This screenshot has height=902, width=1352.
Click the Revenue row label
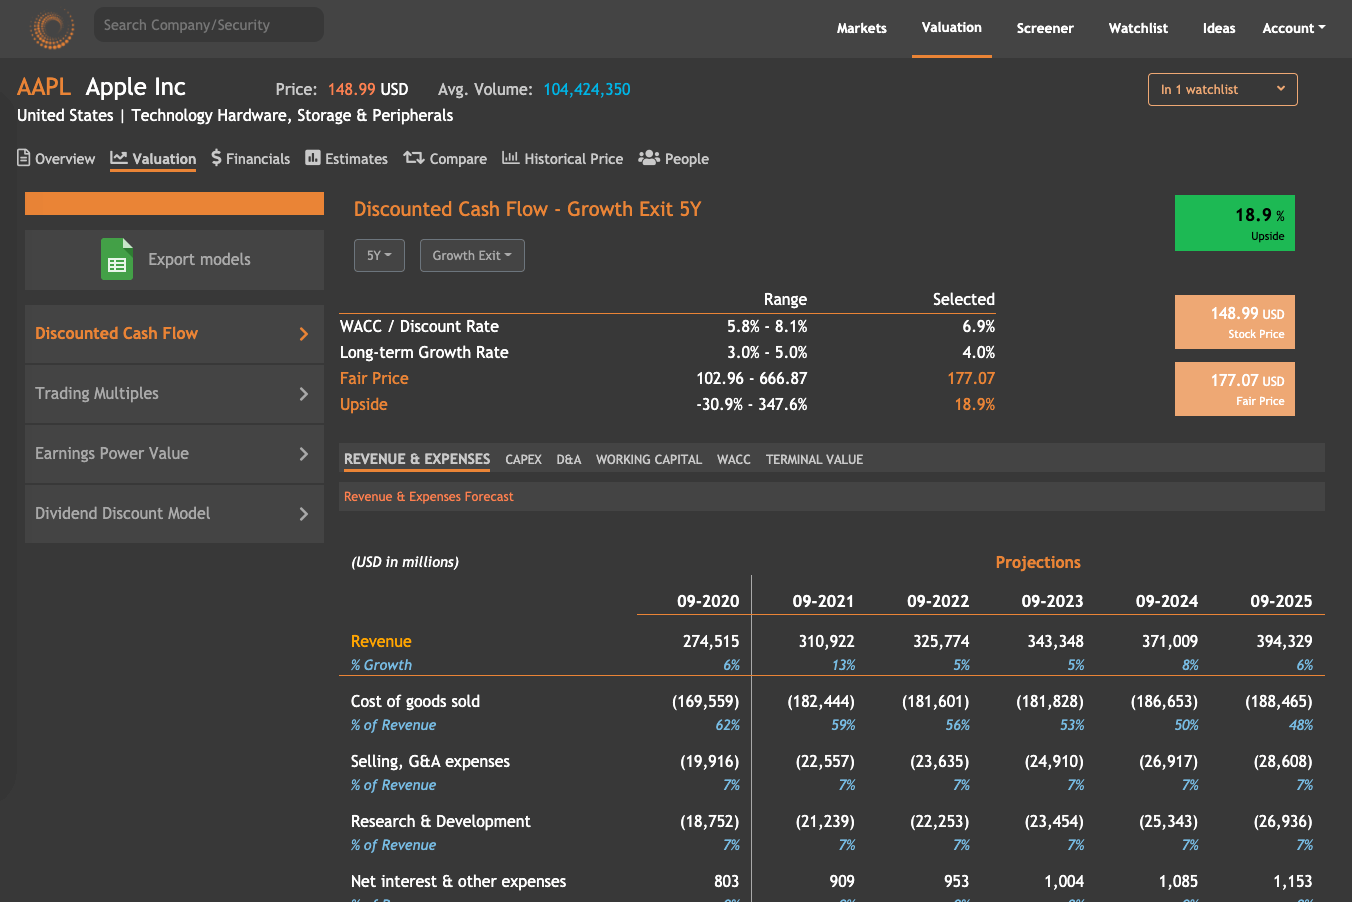click(x=381, y=641)
